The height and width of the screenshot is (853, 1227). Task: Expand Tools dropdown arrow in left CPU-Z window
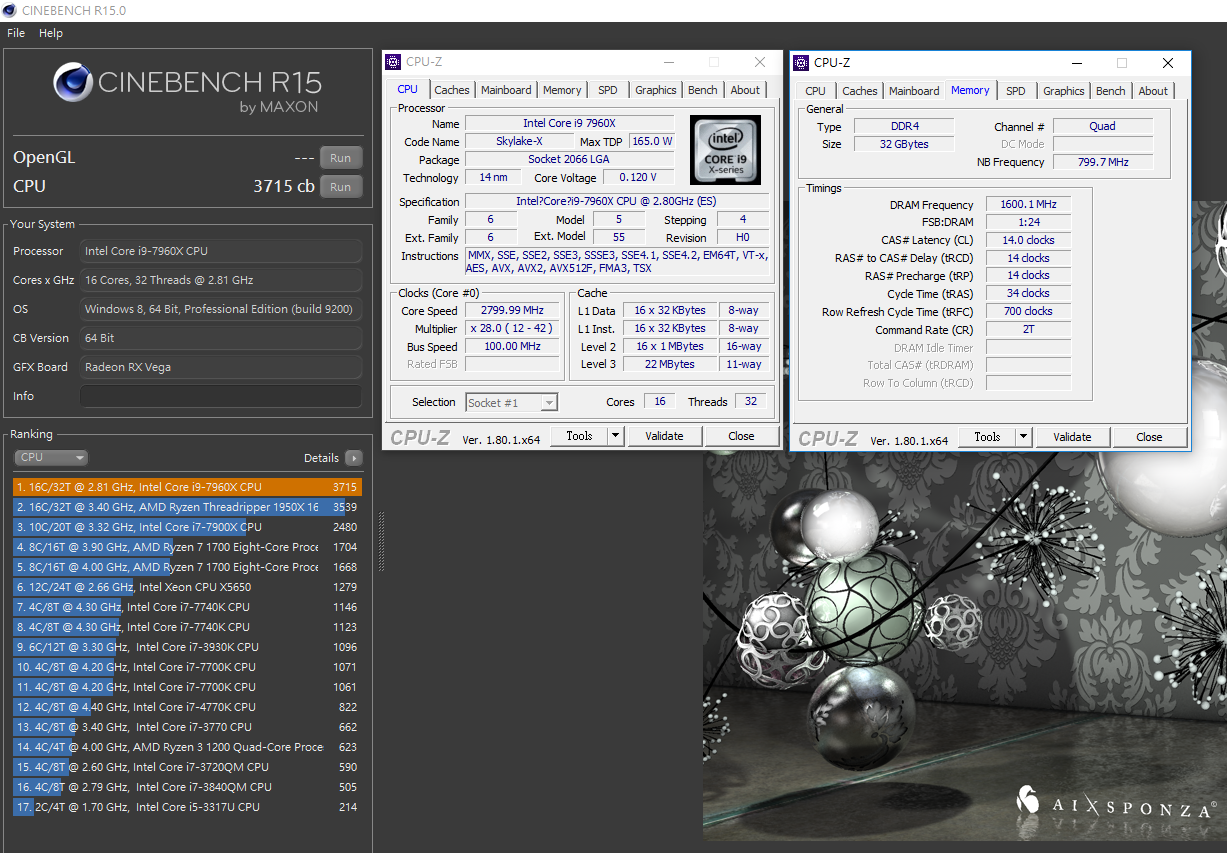pos(616,436)
